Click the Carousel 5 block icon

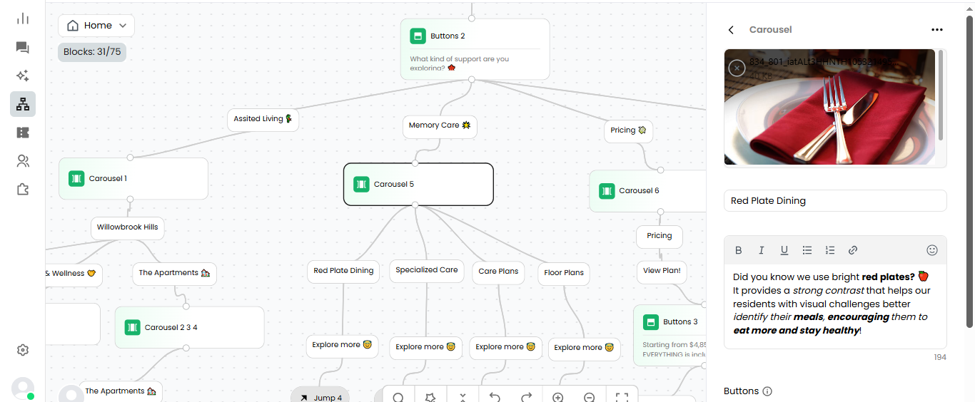(x=361, y=184)
